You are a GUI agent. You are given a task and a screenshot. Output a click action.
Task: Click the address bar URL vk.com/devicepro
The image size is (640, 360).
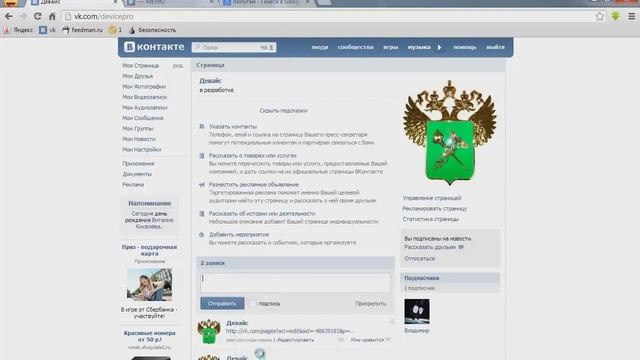tap(104, 16)
